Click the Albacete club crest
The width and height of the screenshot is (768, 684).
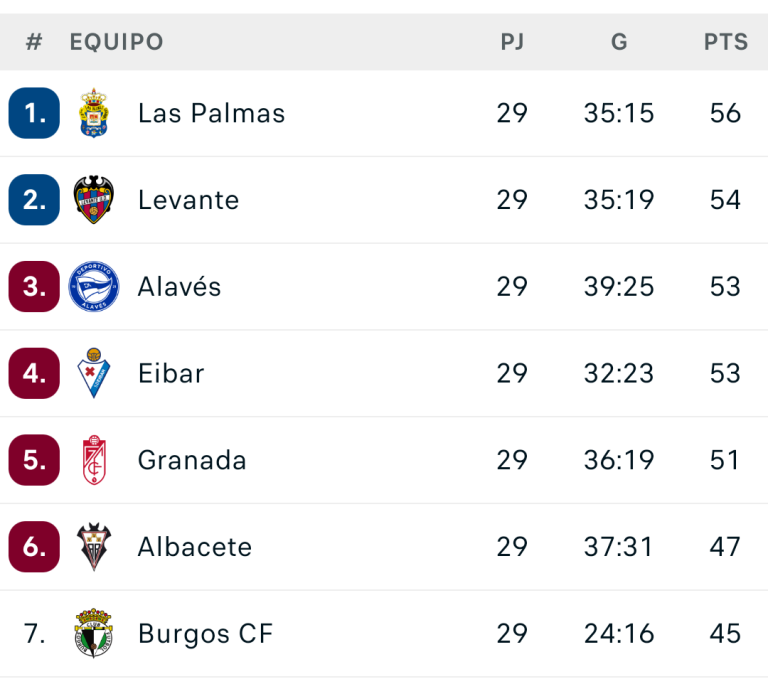pos(94,546)
